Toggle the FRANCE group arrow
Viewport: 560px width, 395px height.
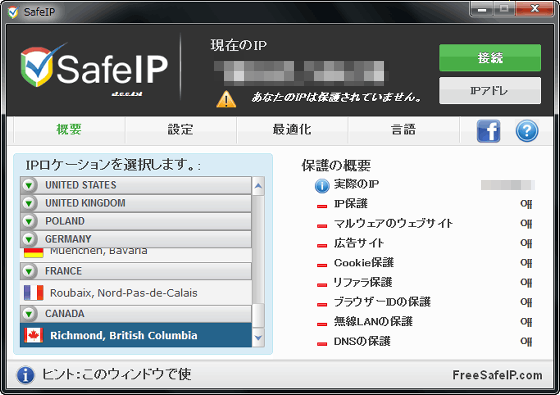point(29,271)
